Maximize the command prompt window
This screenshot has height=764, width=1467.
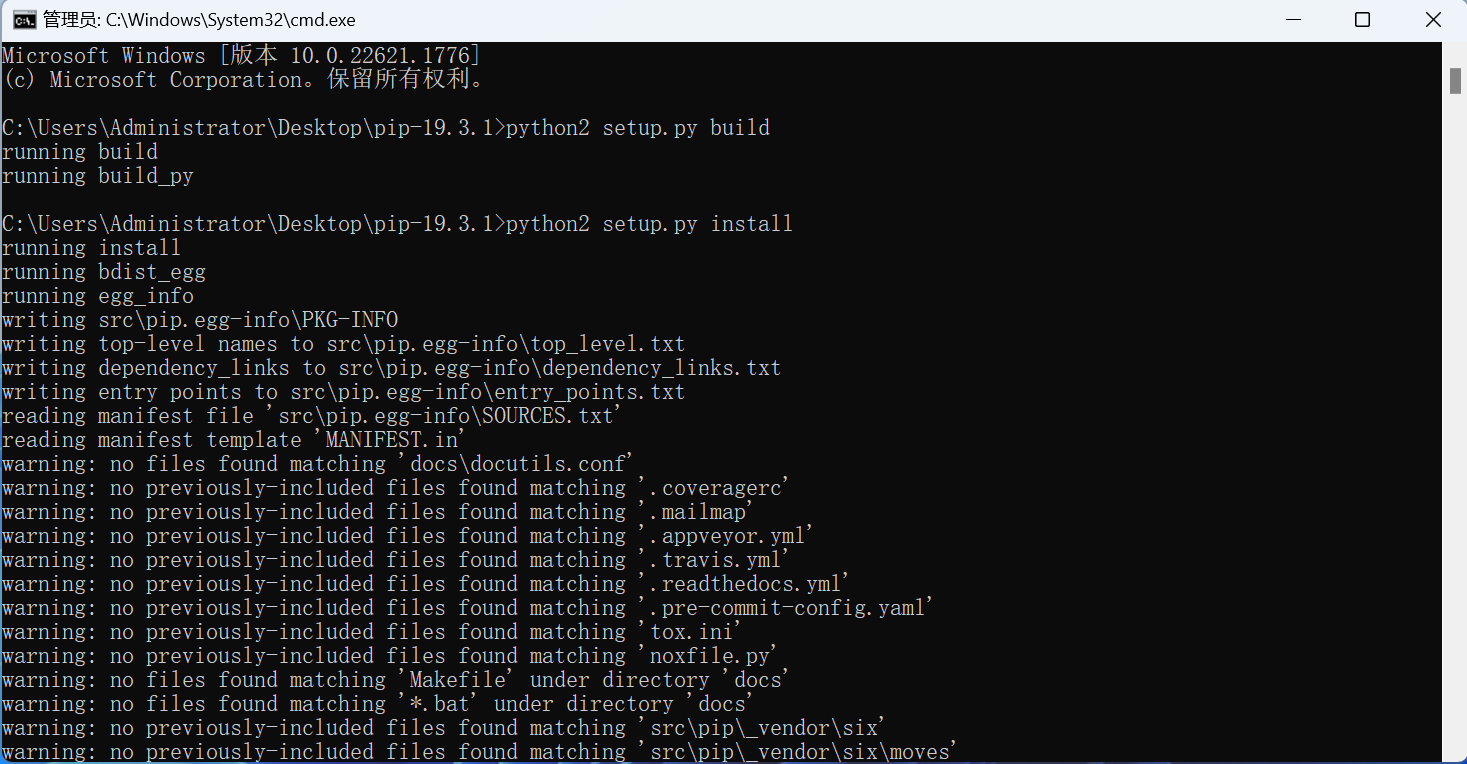click(1362, 20)
